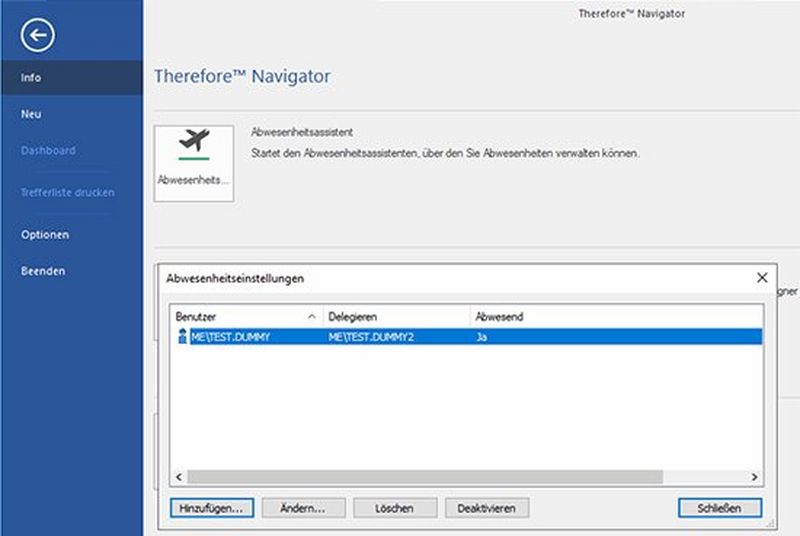The height and width of the screenshot is (536, 800).
Task: Click the Ja value in Abwesend column
Action: [x=481, y=337]
